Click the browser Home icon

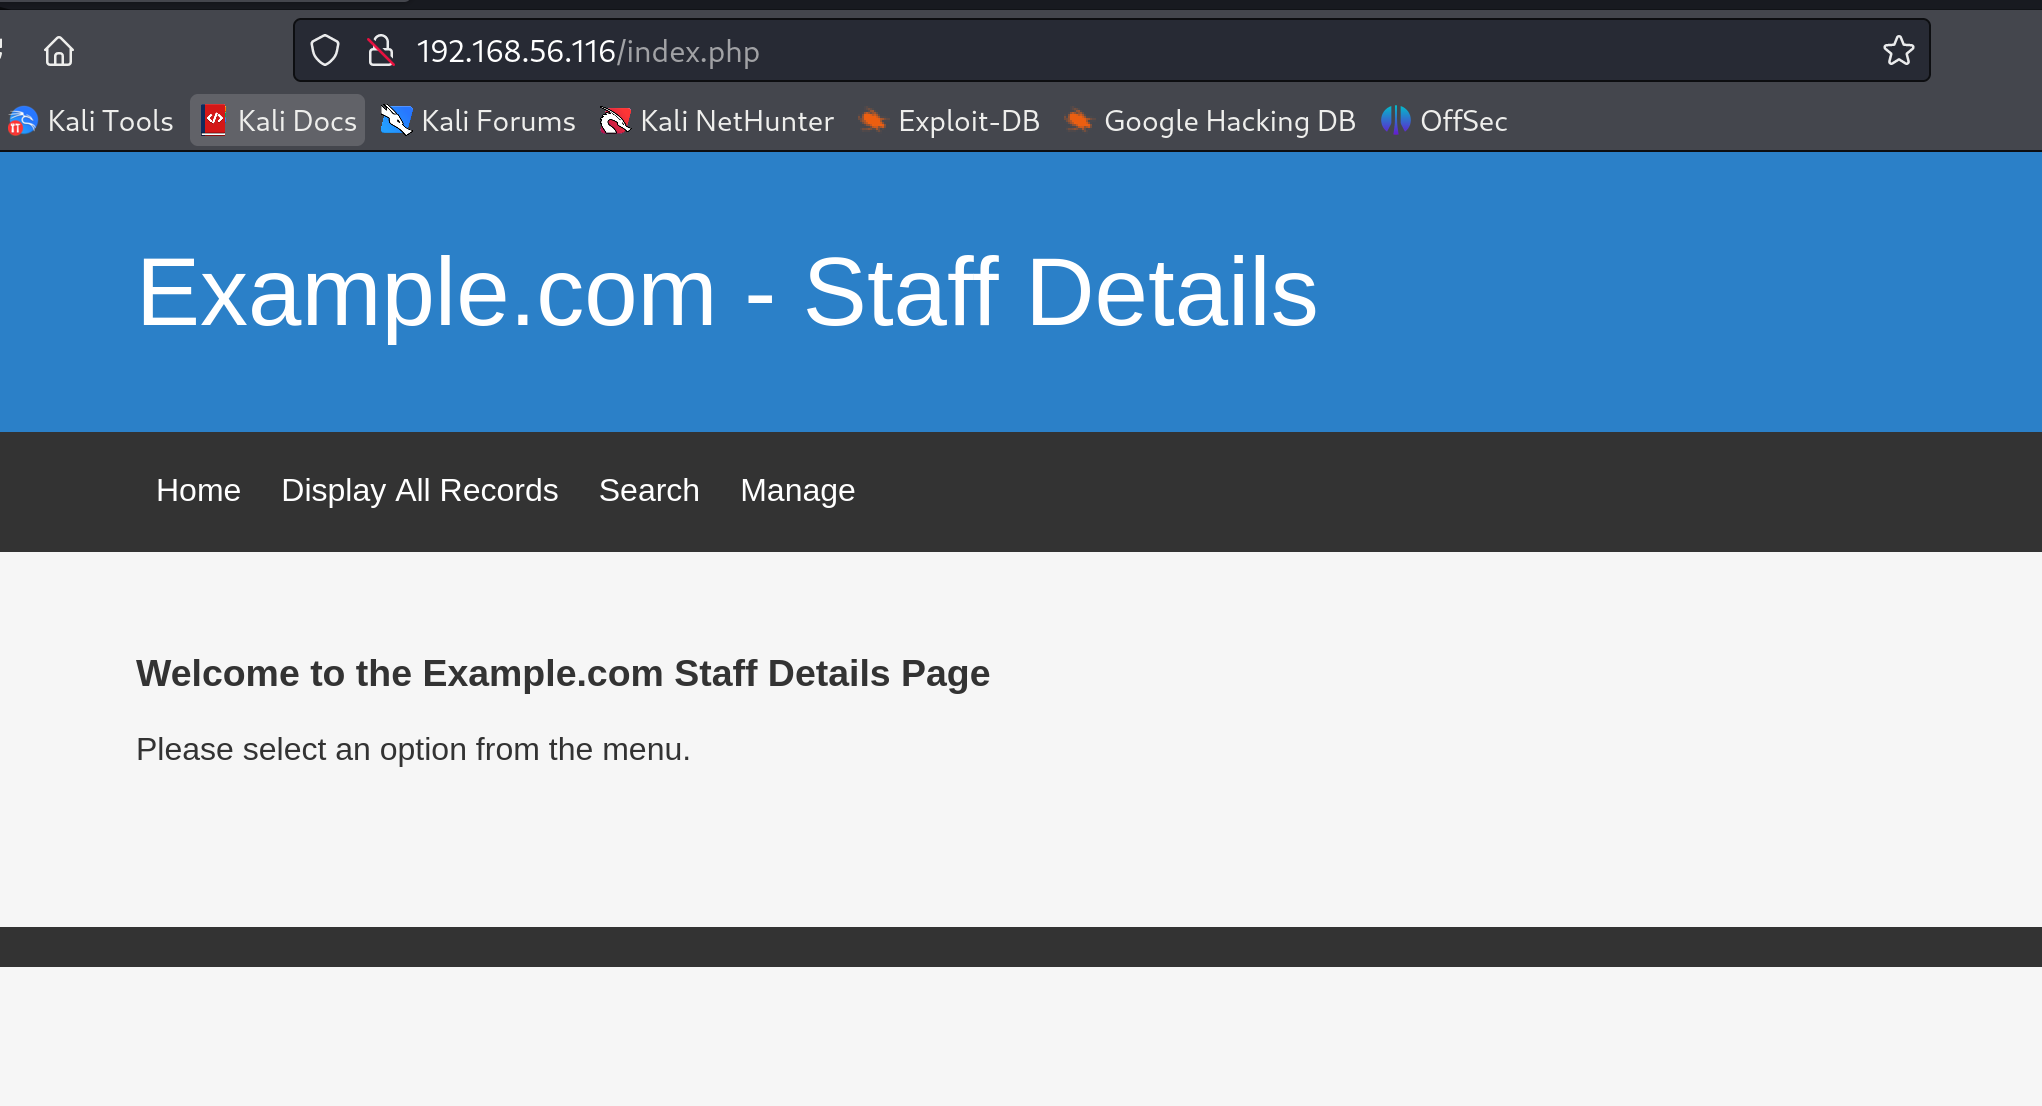pyautogui.click(x=59, y=51)
